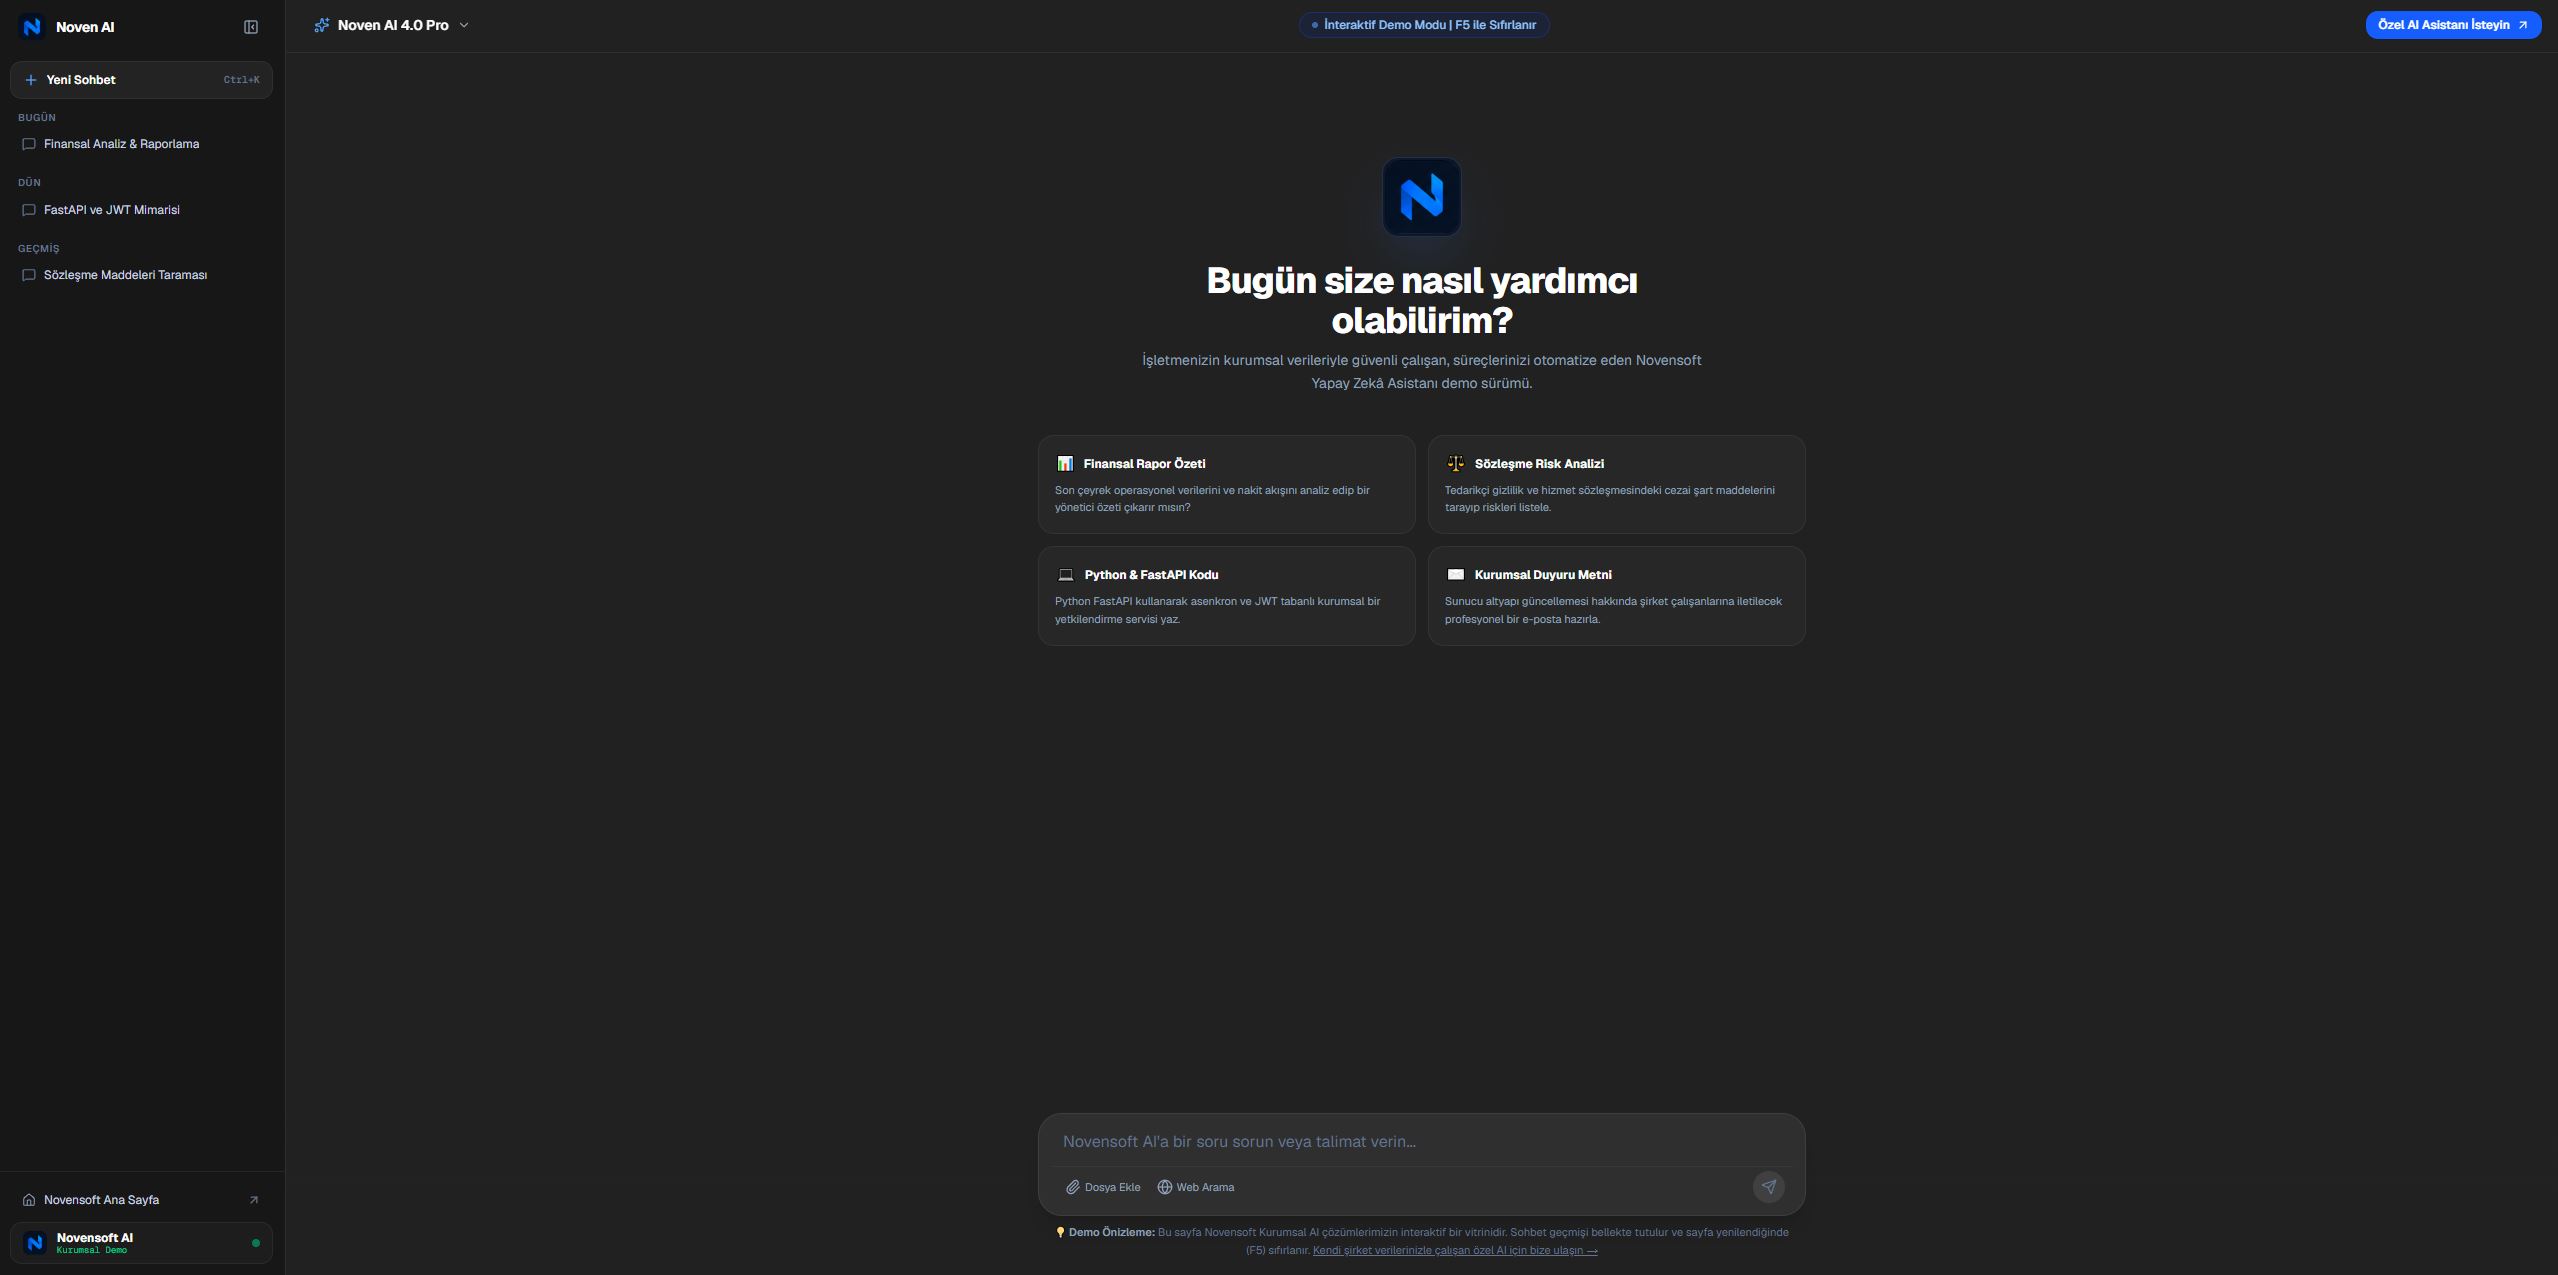Image resolution: width=2558 pixels, height=1275 pixels.
Task: Click the İnteraktif Demo Modu badge
Action: point(1424,25)
